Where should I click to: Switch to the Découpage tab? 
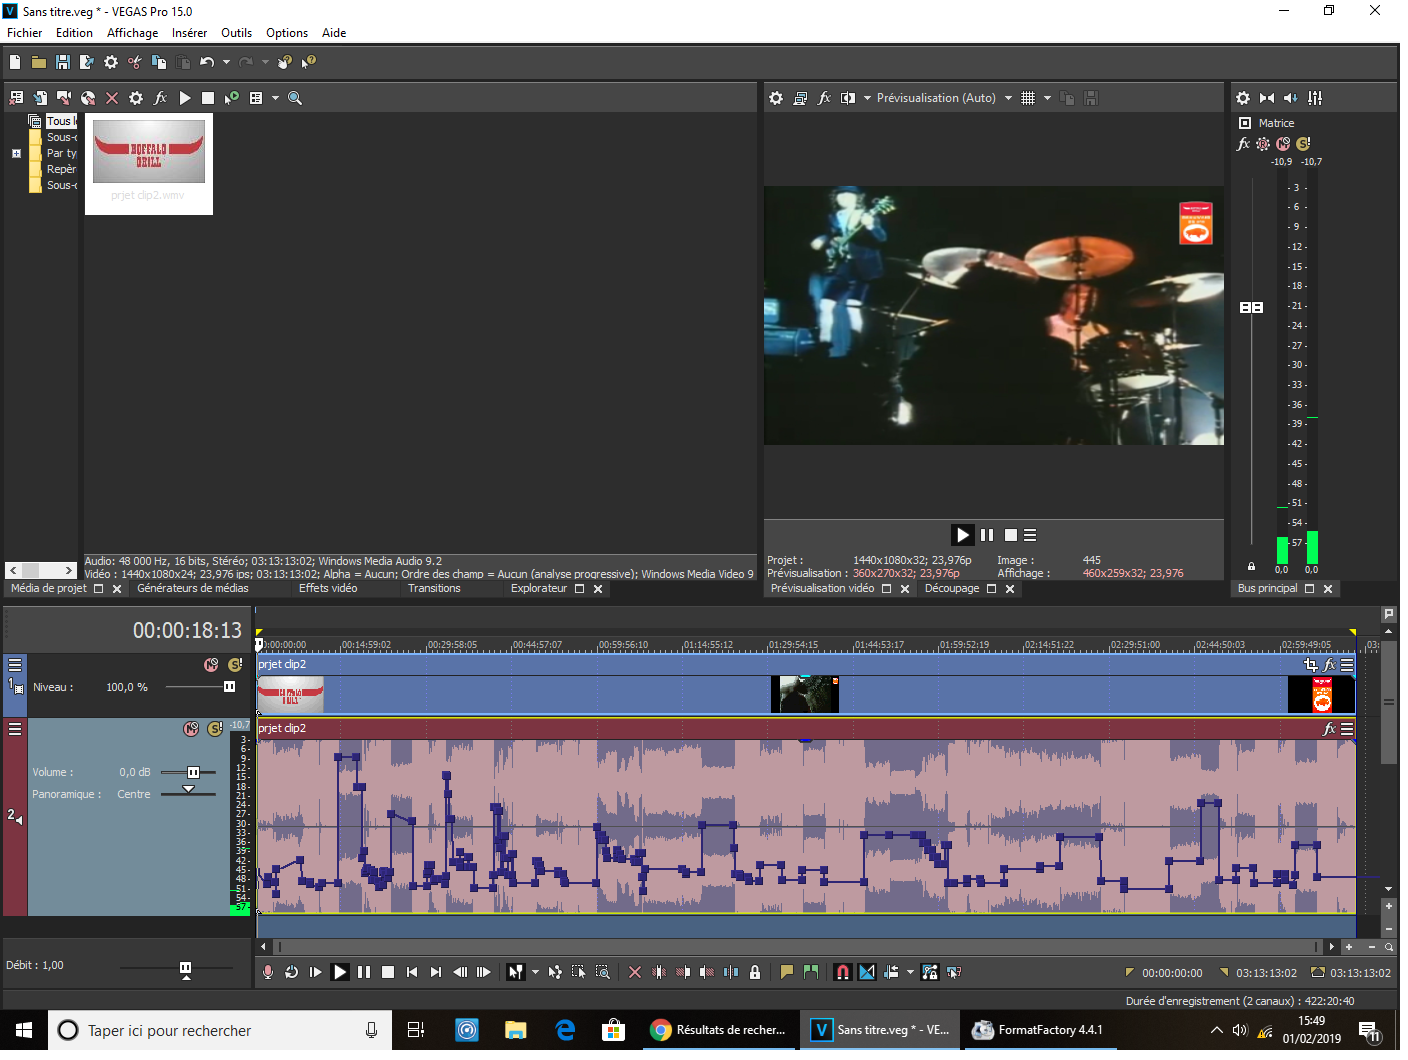point(952,588)
